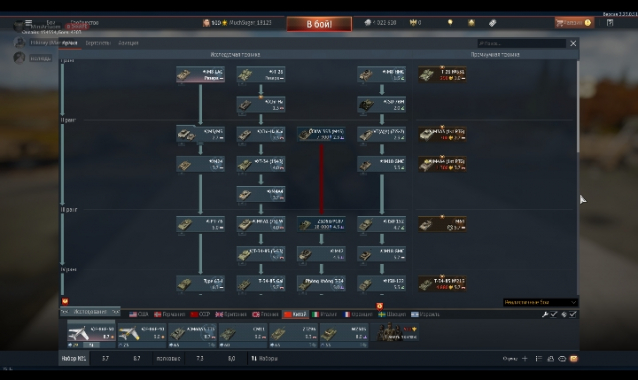
Task: Click the silver lions currency icon
Action: (368, 23)
